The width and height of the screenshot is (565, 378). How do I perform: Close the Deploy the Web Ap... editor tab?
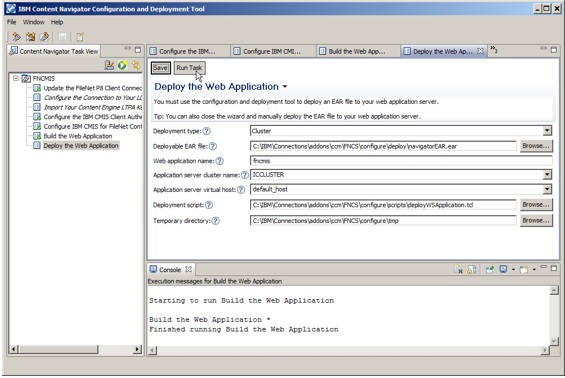[480, 51]
